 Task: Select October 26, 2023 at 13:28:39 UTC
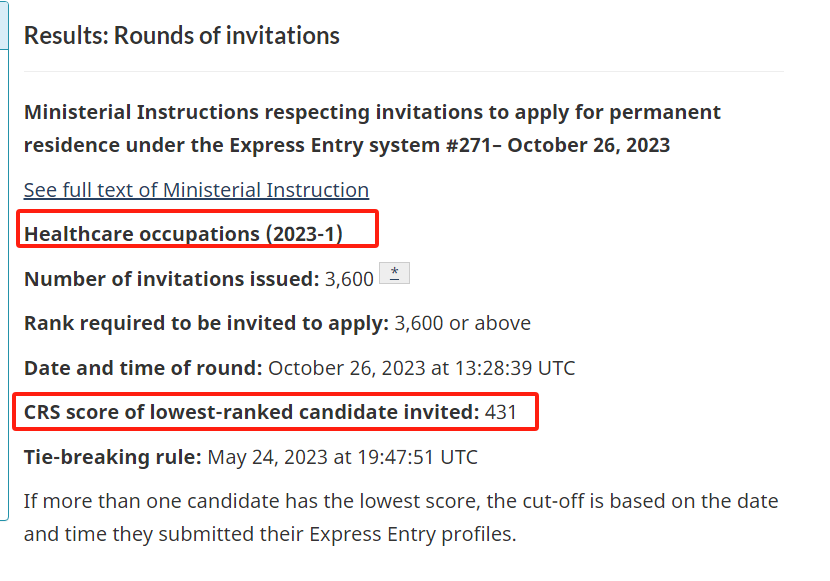[422, 368]
